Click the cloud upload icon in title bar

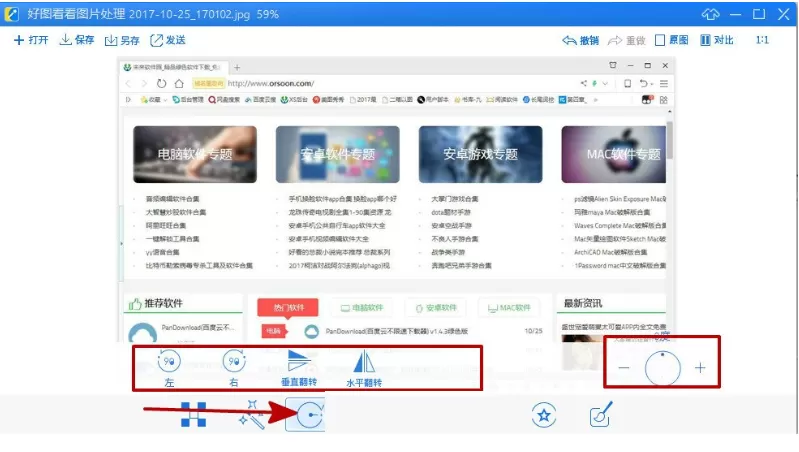710,14
